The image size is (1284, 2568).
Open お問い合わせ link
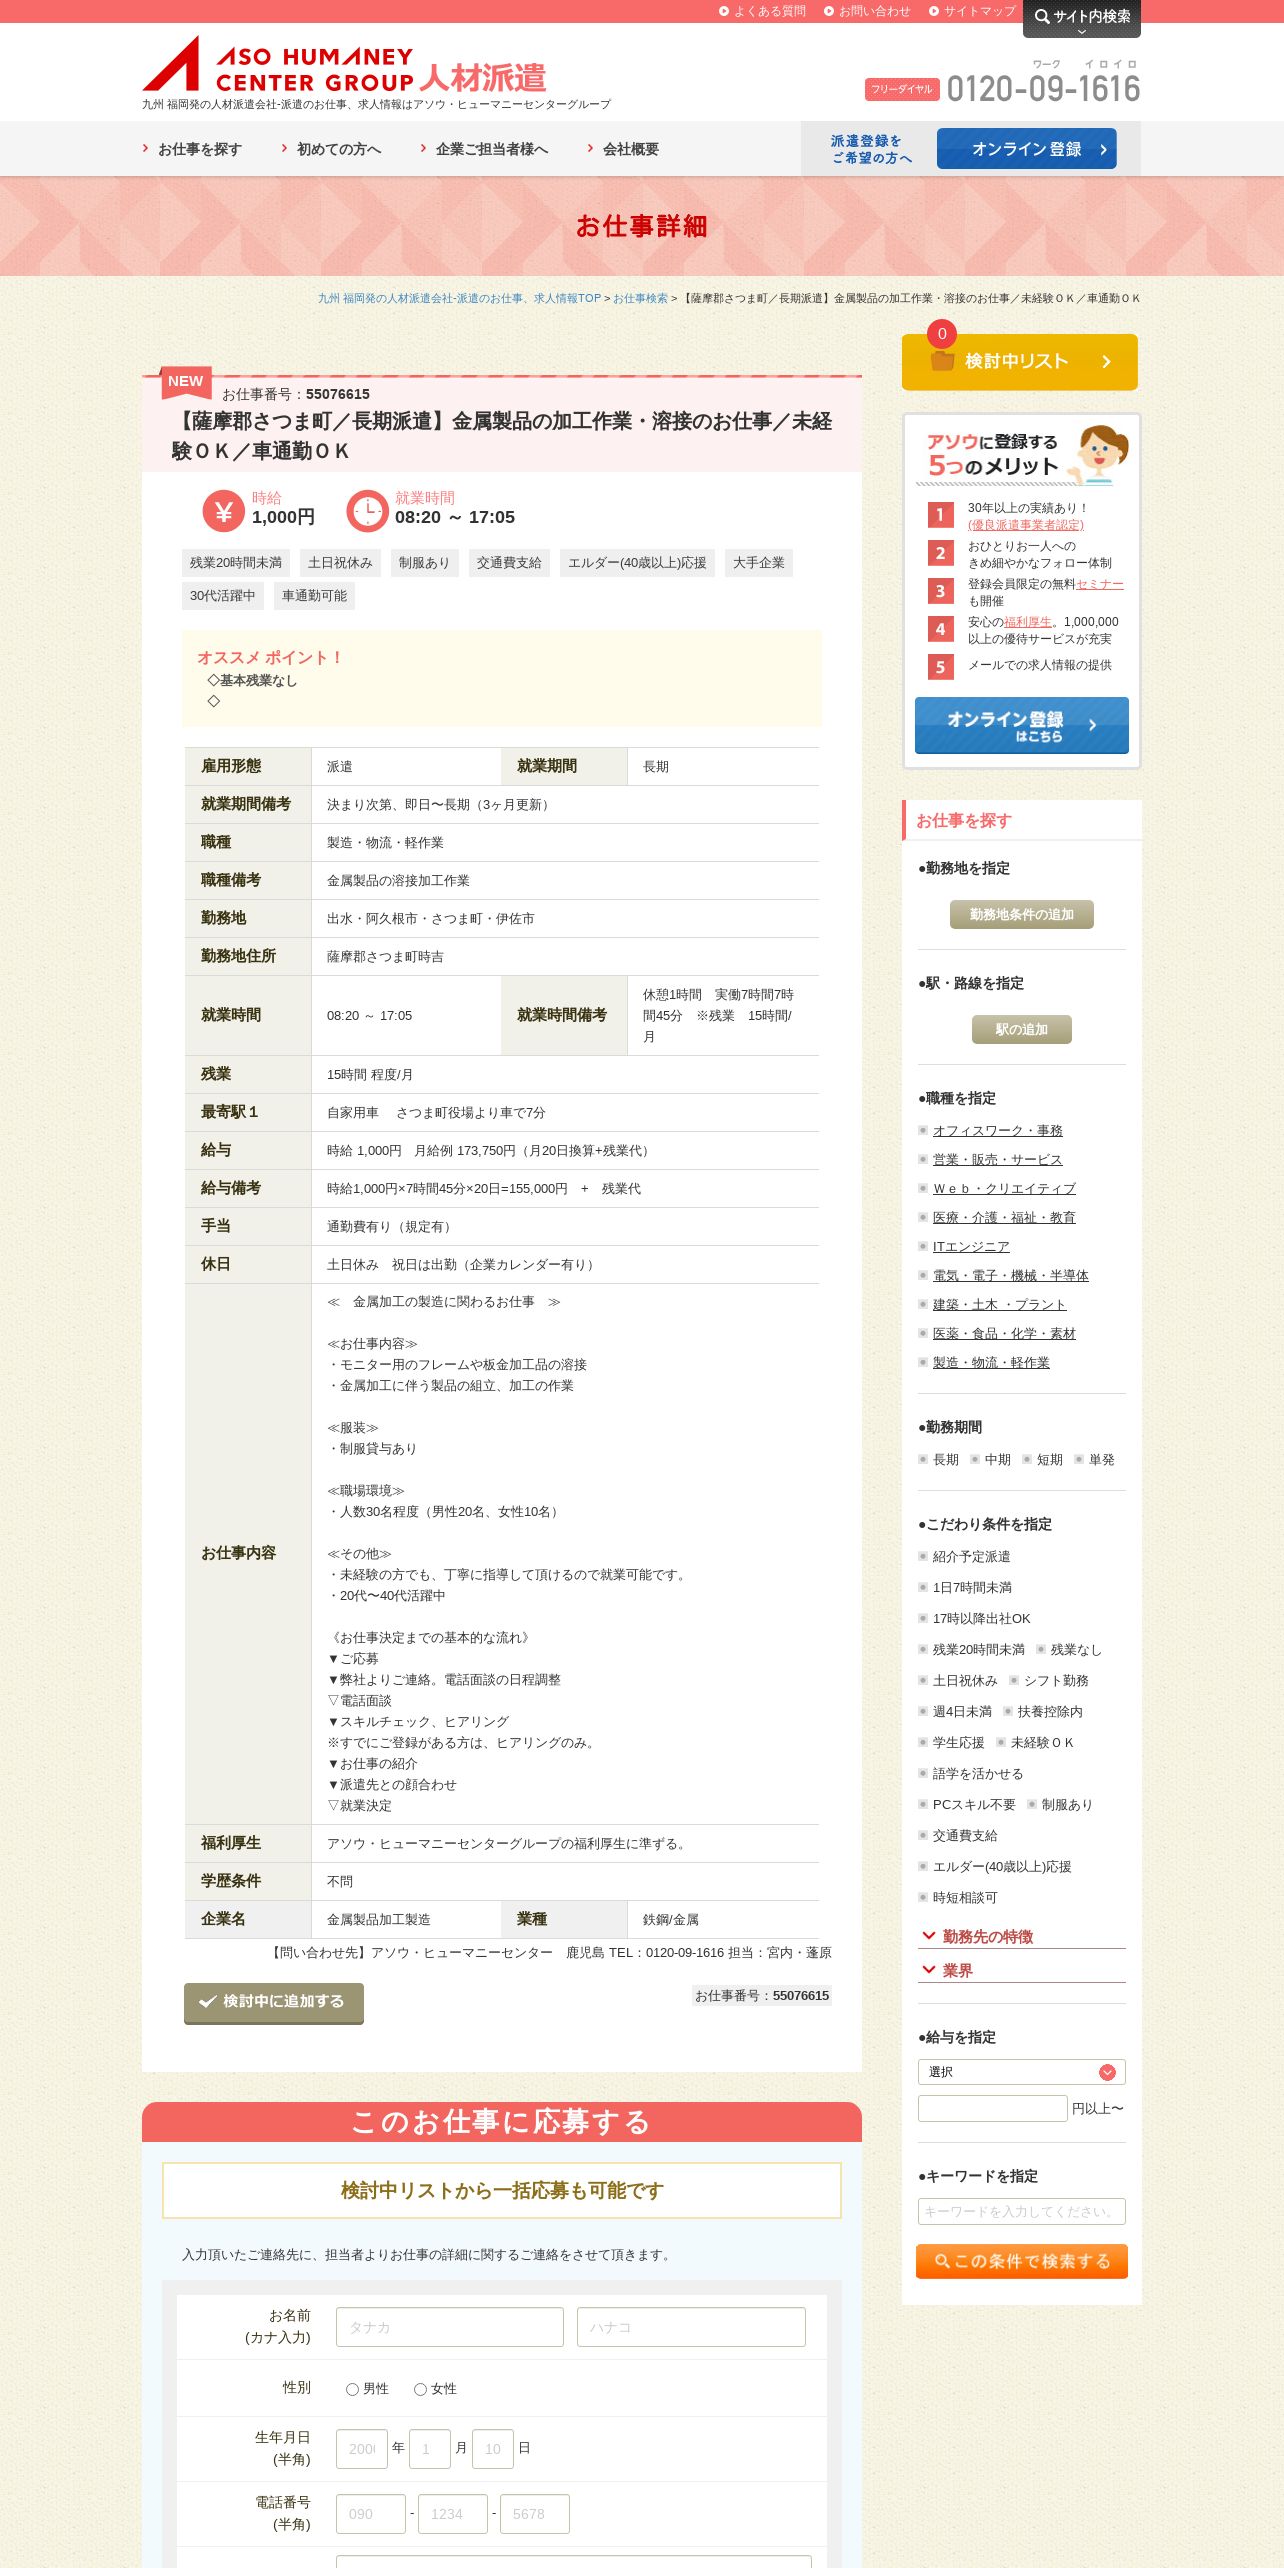pyautogui.click(x=874, y=11)
